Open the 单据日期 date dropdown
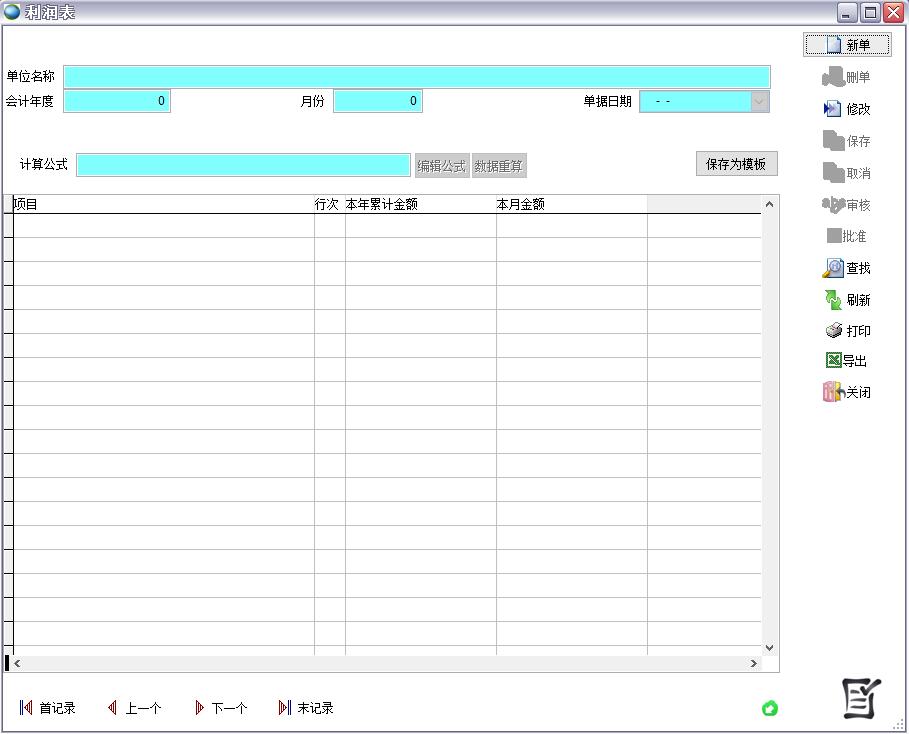Screen dimensions: 909x734 758,101
